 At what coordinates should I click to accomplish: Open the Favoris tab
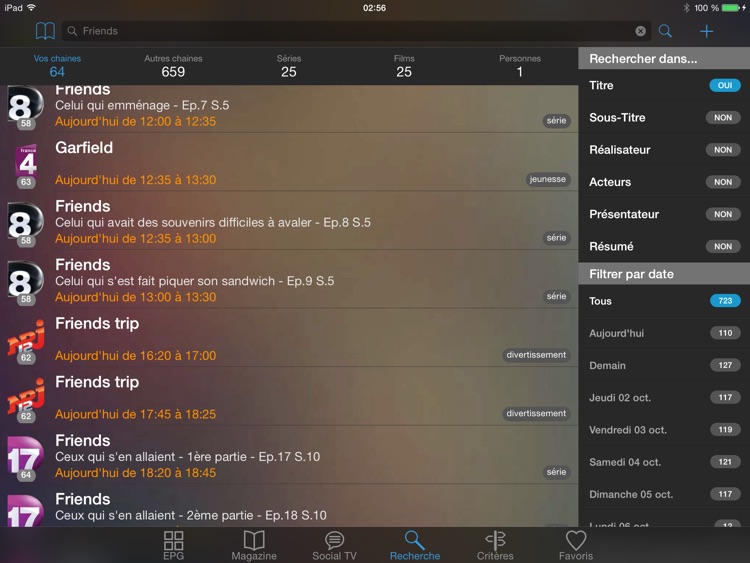click(576, 545)
